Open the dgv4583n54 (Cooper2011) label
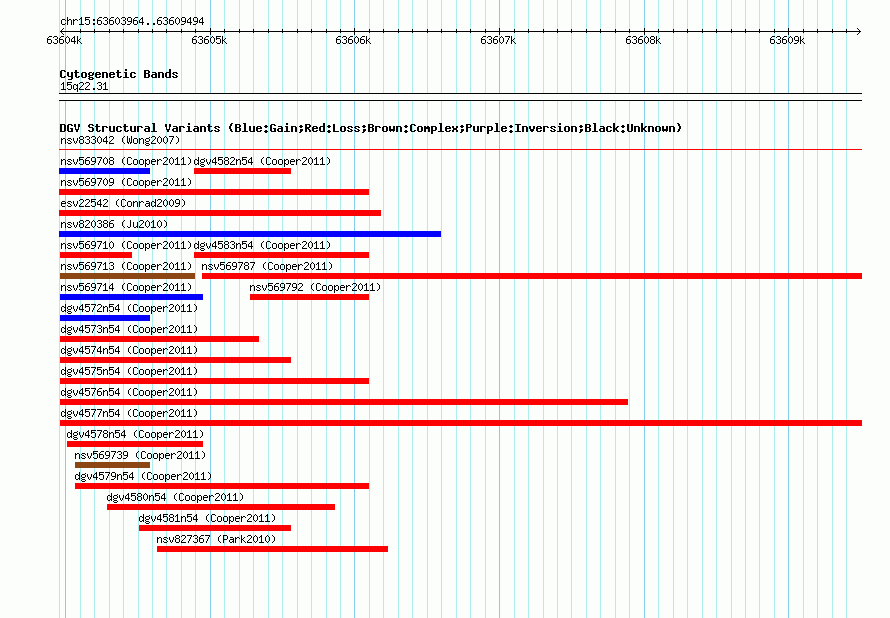Viewport: 890px width, 618px height. (x=262, y=245)
